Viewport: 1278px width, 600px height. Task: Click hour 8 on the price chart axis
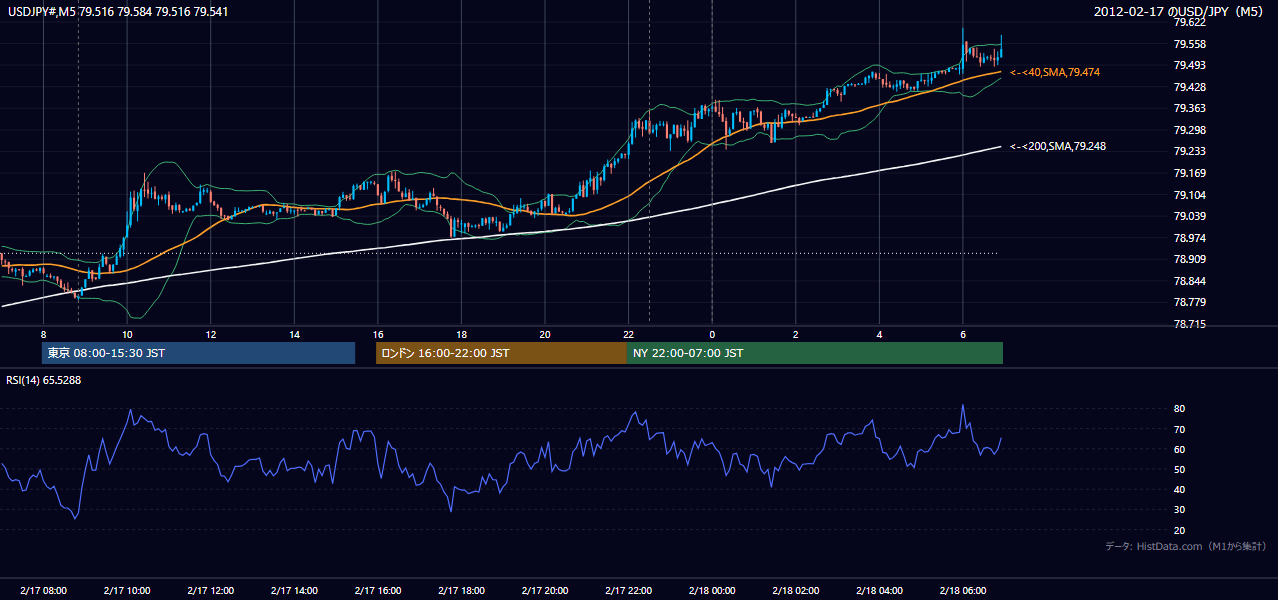pos(43,334)
